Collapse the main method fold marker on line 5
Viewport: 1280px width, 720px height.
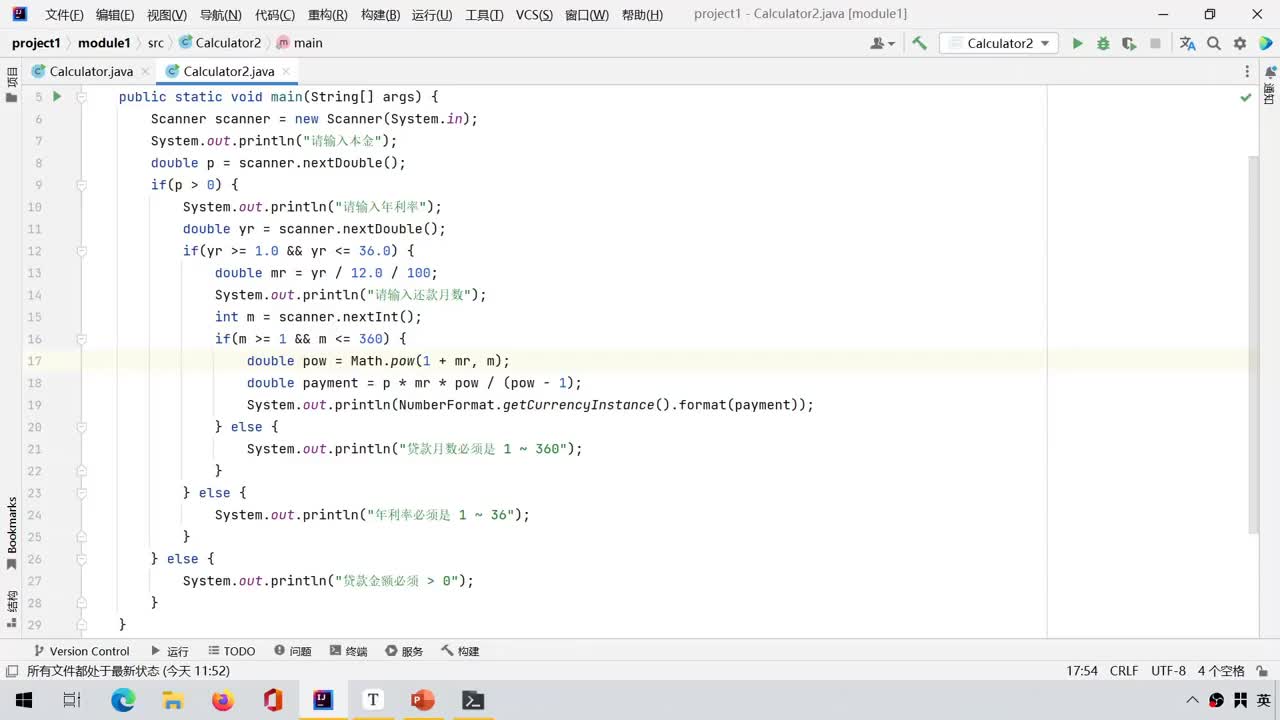coord(82,97)
